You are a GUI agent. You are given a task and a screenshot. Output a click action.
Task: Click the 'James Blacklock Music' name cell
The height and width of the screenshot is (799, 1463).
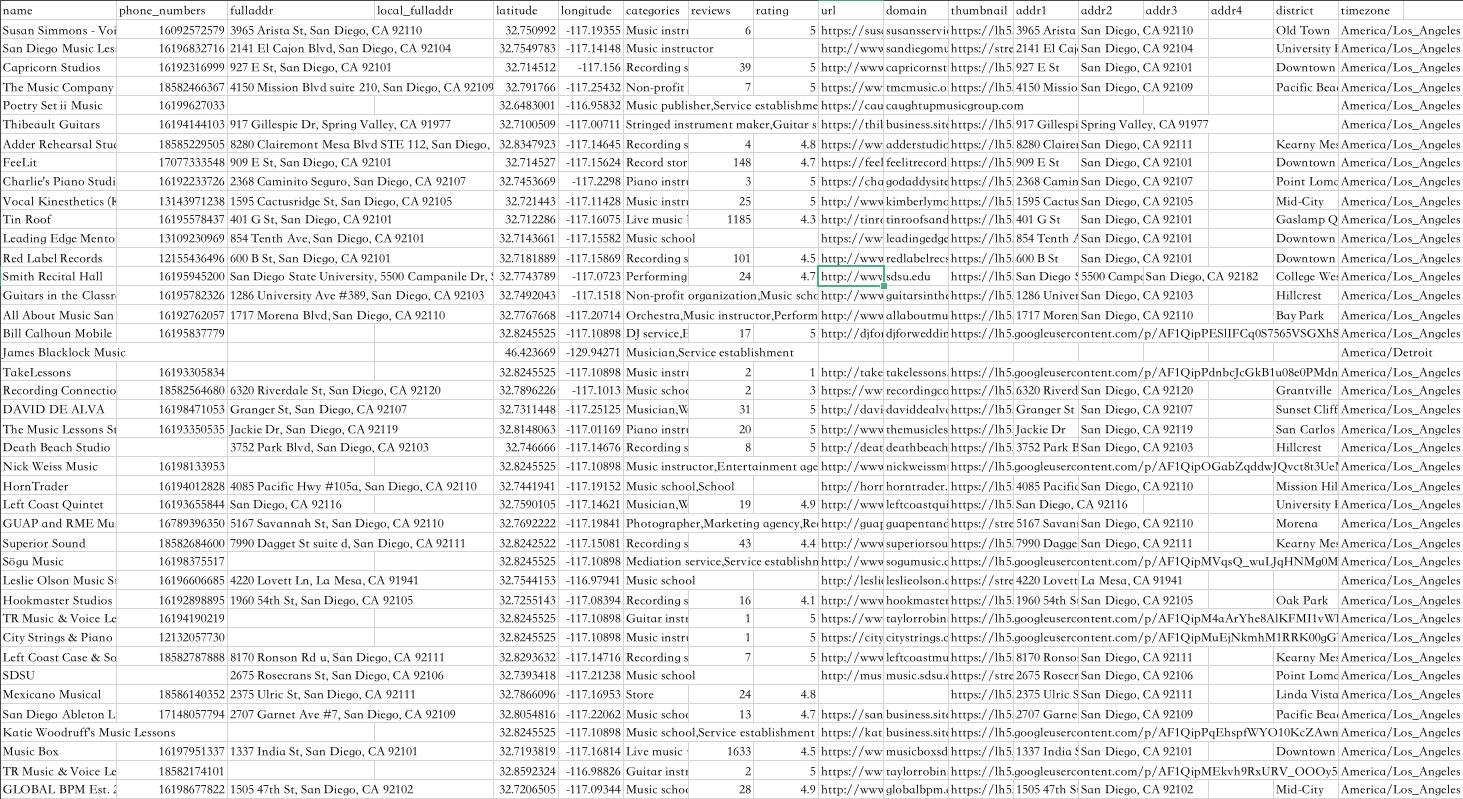58,352
